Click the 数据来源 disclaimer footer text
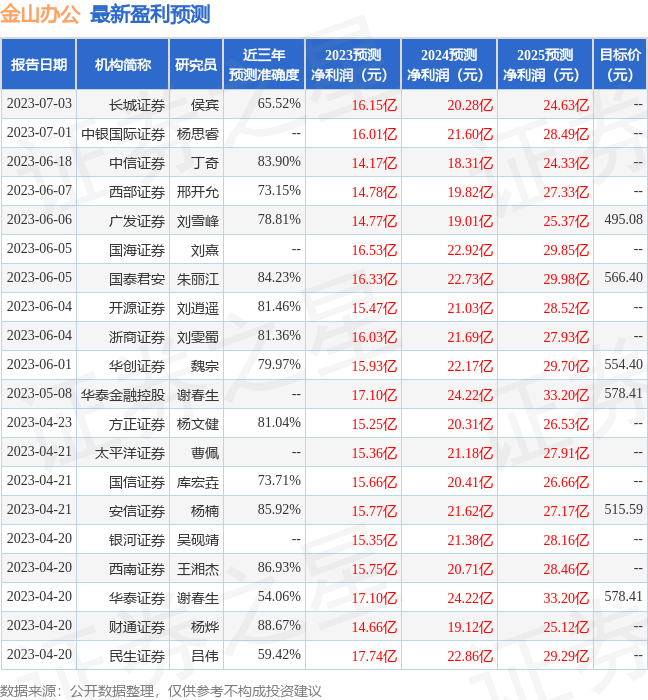This screenshot has height=700, width=648. [161, 692]
